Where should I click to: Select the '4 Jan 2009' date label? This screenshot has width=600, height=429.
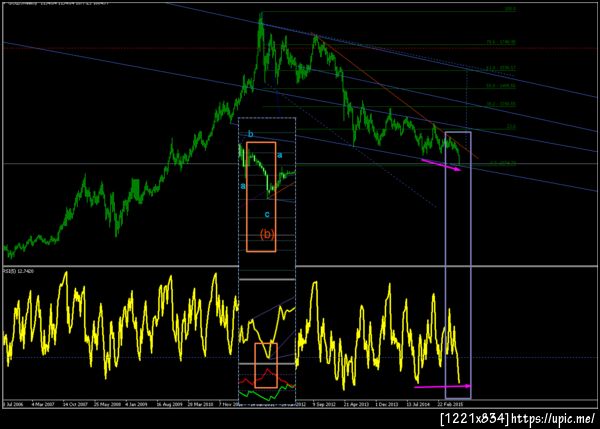pyautogui.click(x=137, y=404)
